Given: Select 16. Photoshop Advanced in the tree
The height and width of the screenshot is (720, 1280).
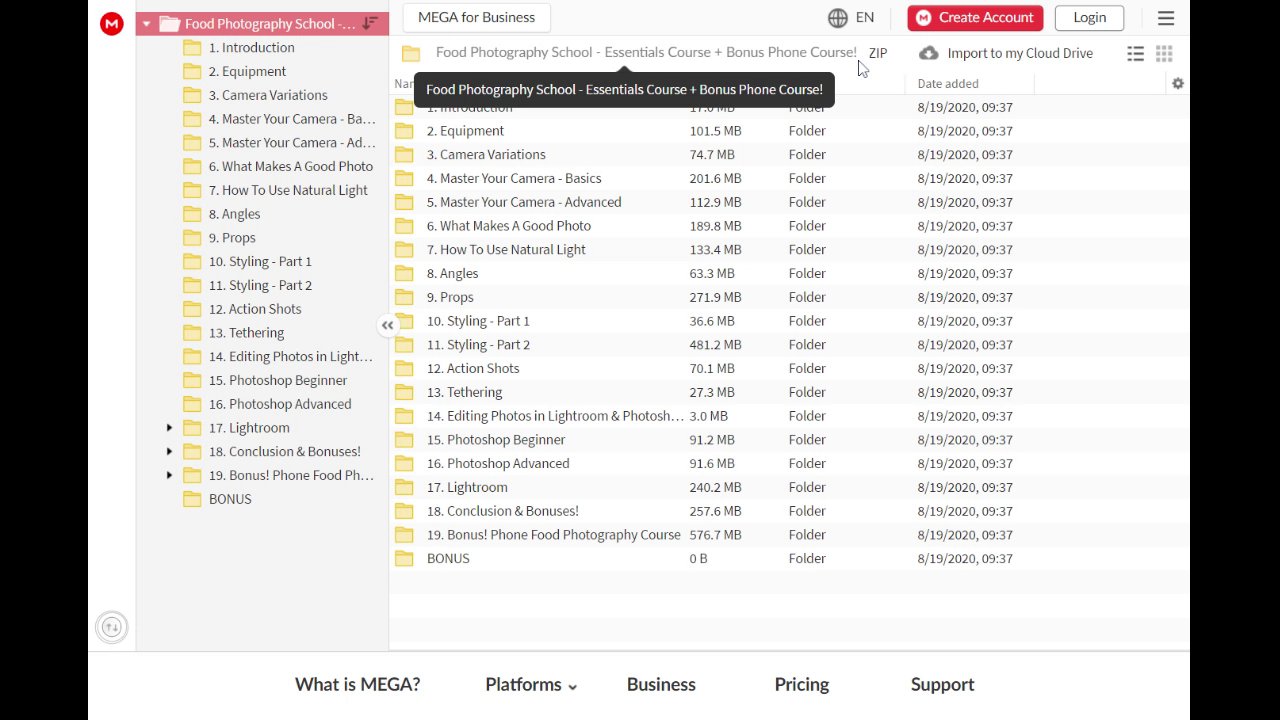Looking at the screenshot, I should pyautogui.click(x=280, y=405).
